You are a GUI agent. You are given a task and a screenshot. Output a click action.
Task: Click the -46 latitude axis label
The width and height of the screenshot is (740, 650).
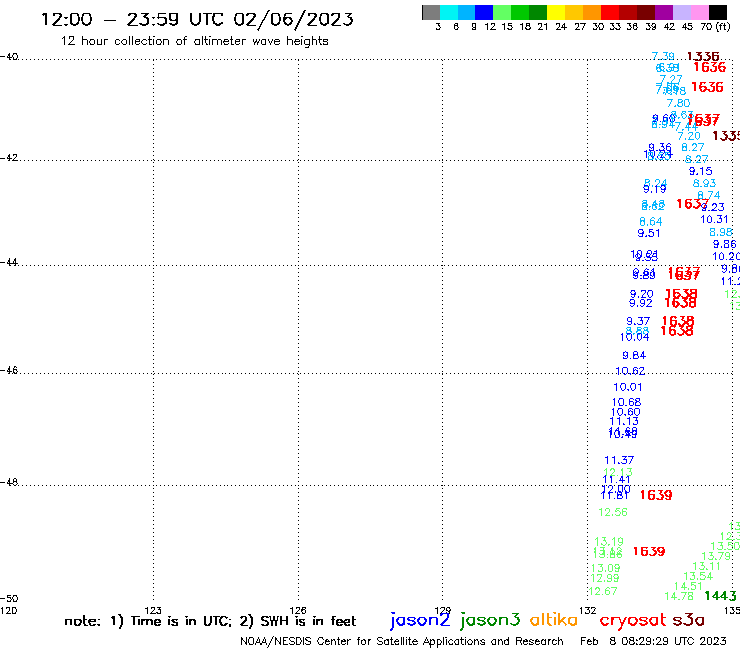point(9,370)
